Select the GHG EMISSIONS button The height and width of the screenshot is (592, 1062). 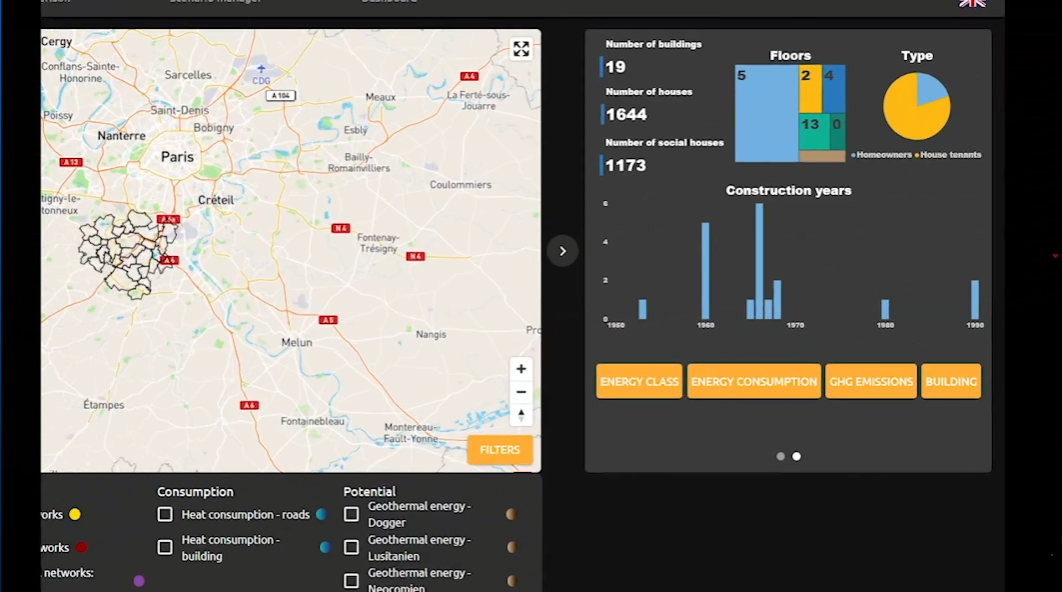870,381
